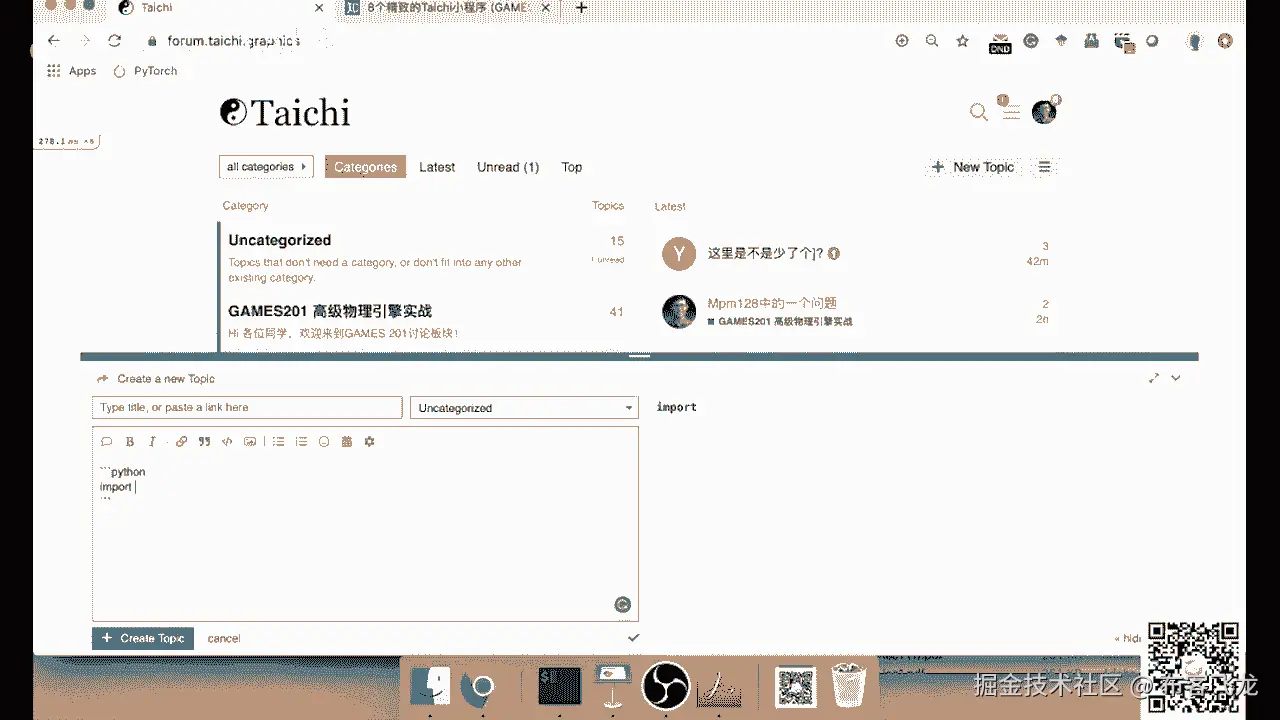
Task: Switch to the Latest tab
Action: tap(437, 167)
